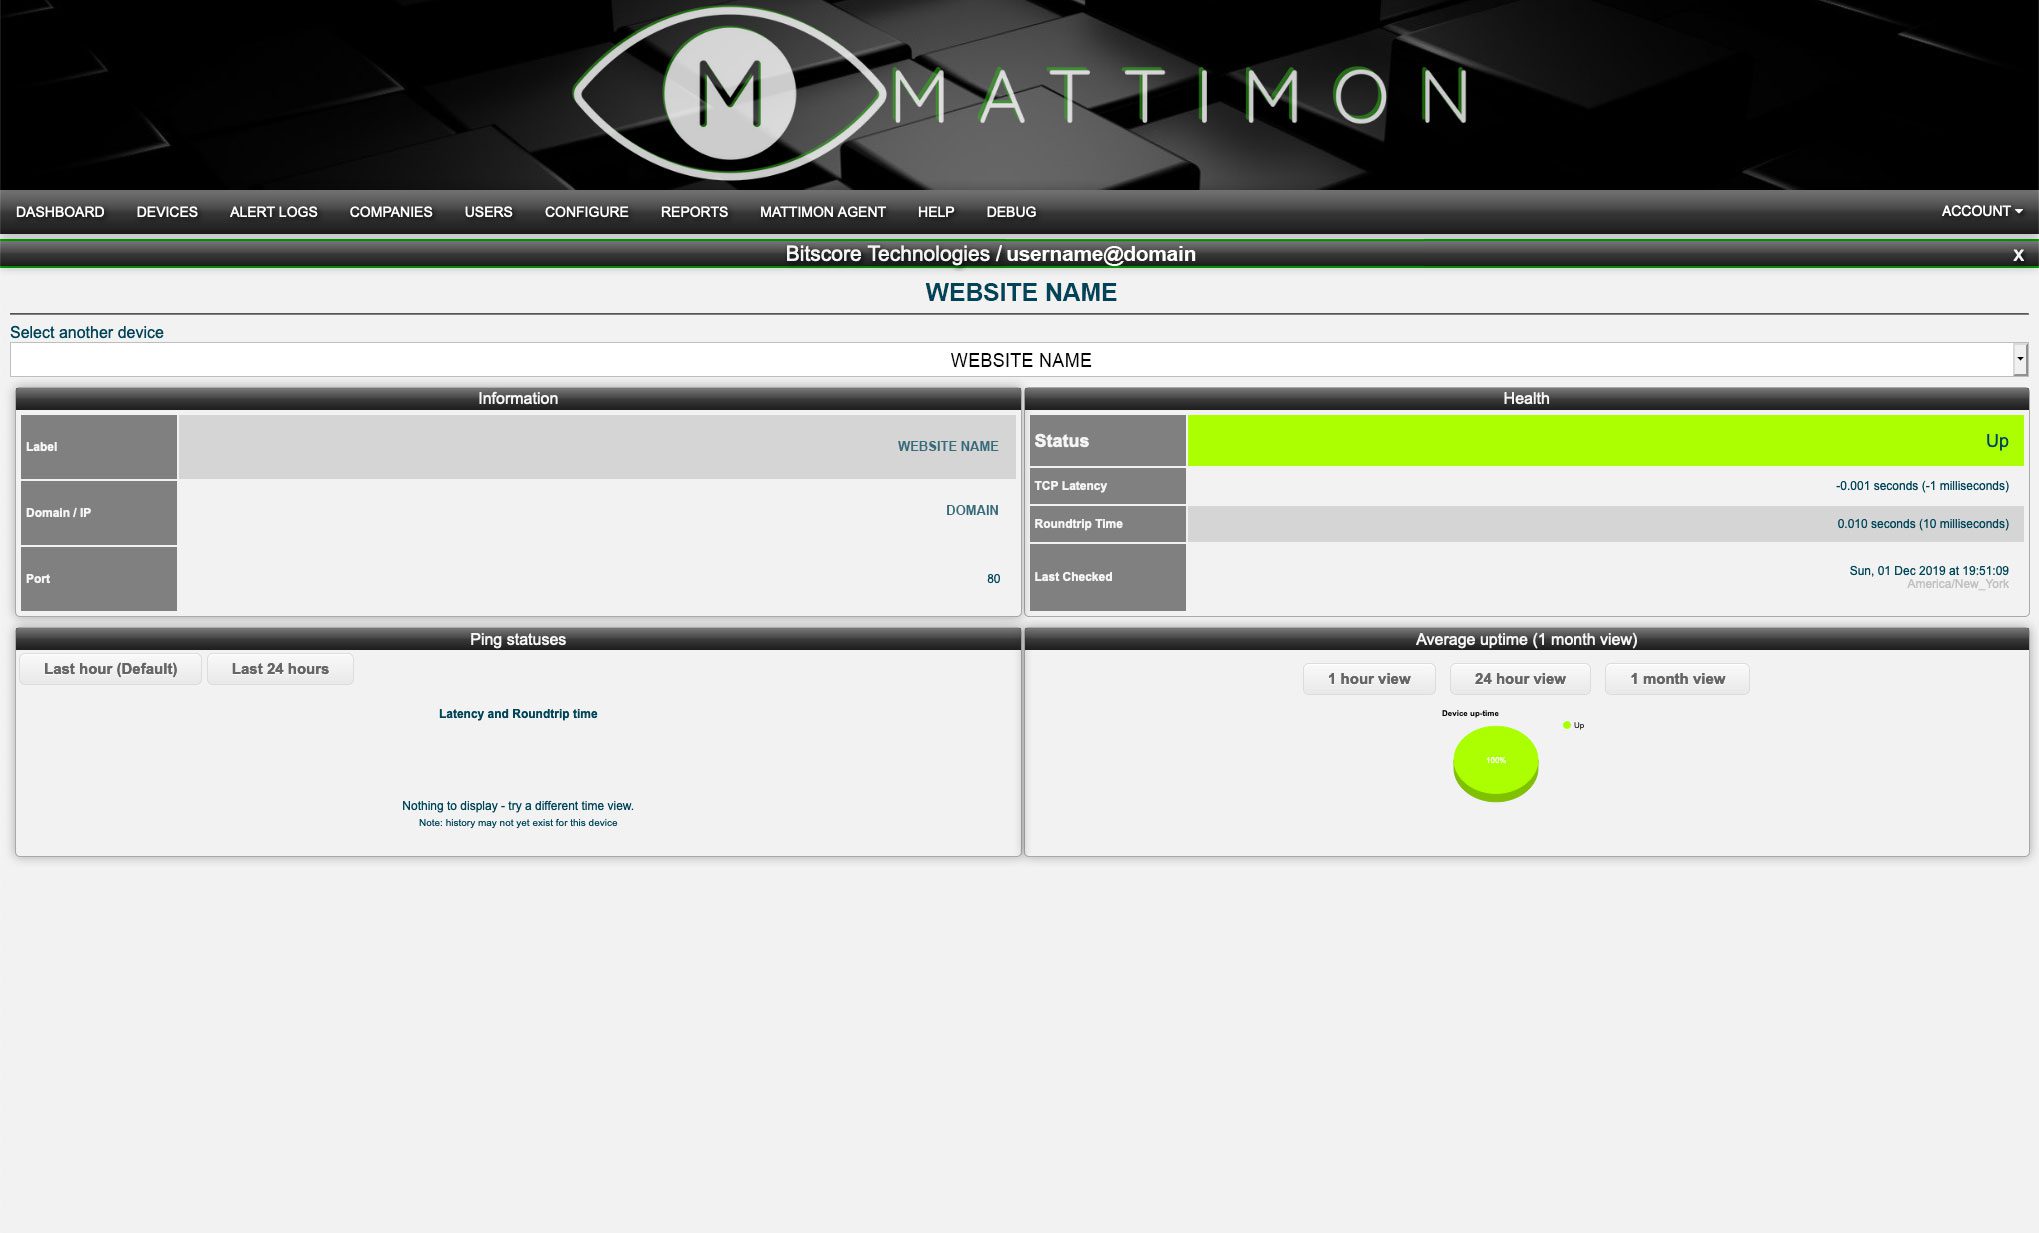Screen dimensions: 2039x1233
Task: Open the Mattimon Agent page
Action: click(822, 212)
